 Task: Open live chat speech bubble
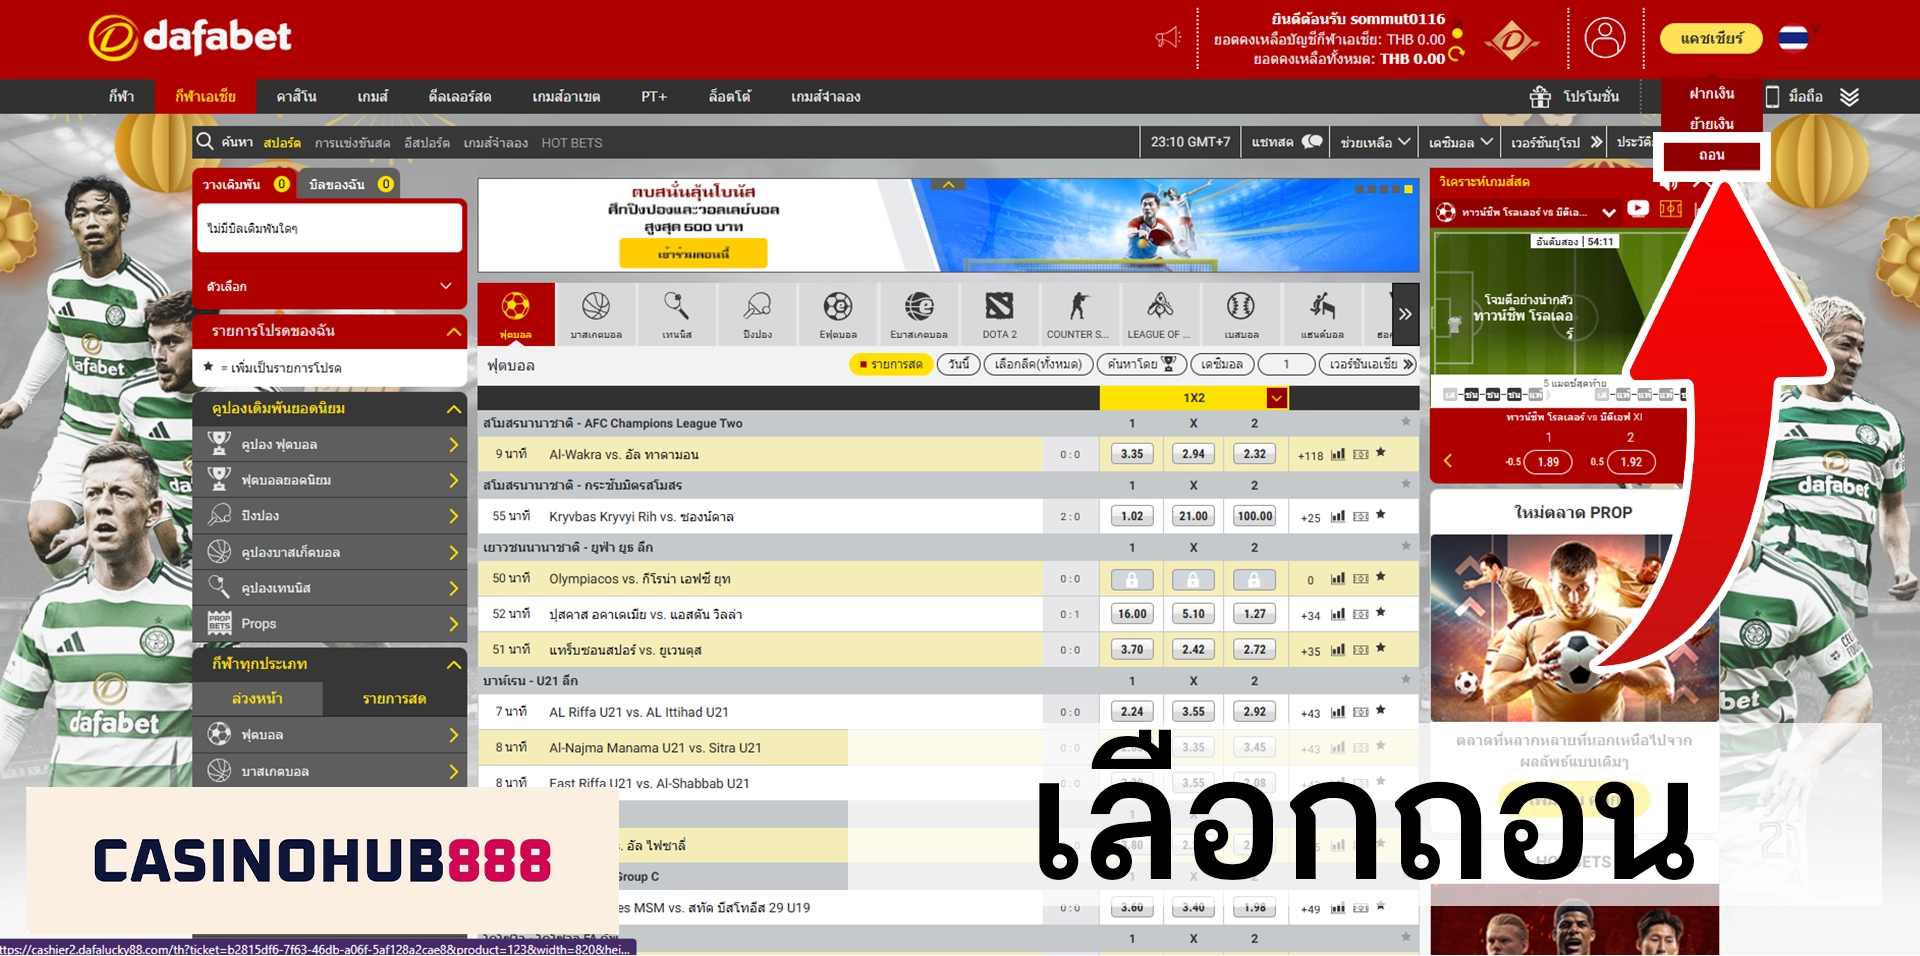coord(1312,142)
